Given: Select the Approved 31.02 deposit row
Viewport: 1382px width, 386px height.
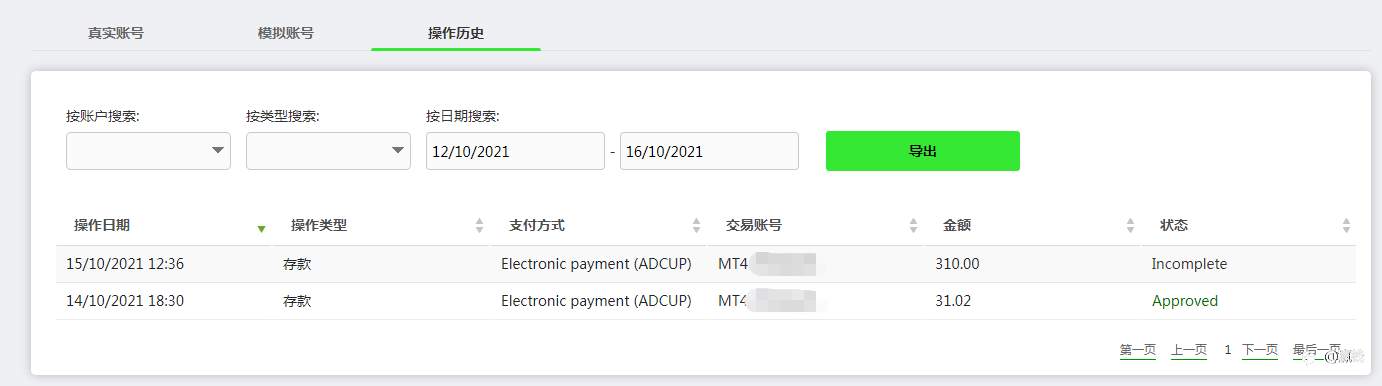Looking at the screenshot, I should 706,301.
